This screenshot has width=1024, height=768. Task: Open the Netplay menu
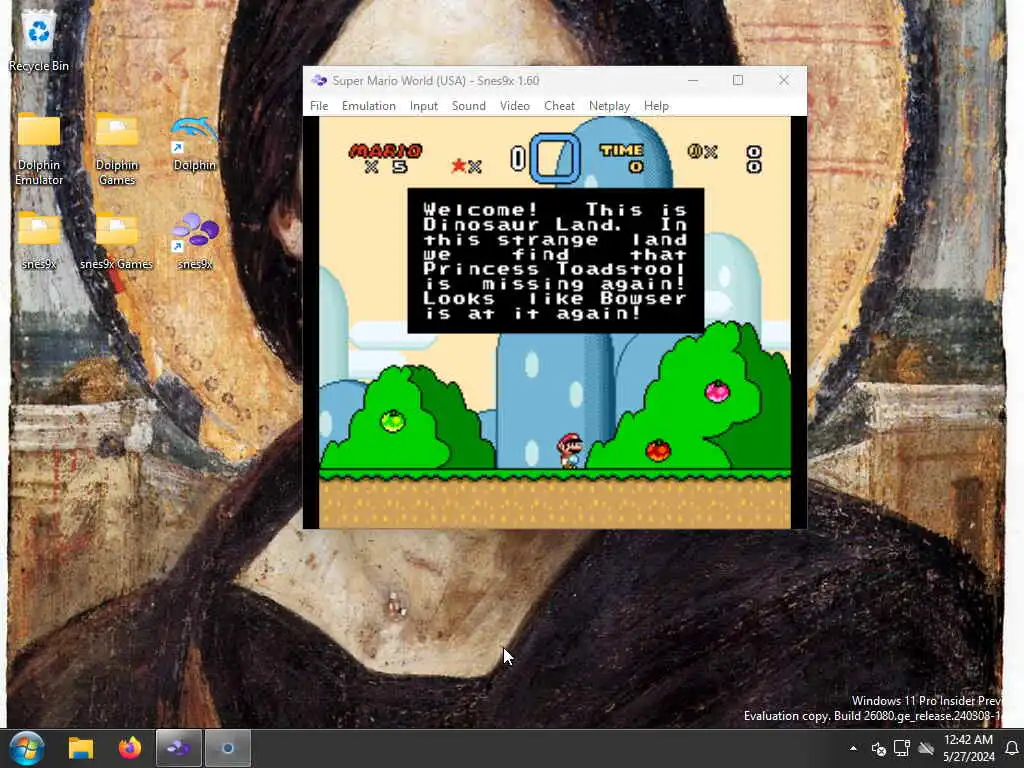[609, 106]
